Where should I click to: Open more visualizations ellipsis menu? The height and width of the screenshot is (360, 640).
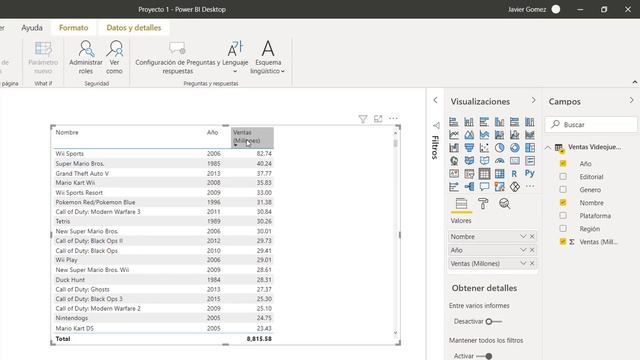click(x=530, y=187)
